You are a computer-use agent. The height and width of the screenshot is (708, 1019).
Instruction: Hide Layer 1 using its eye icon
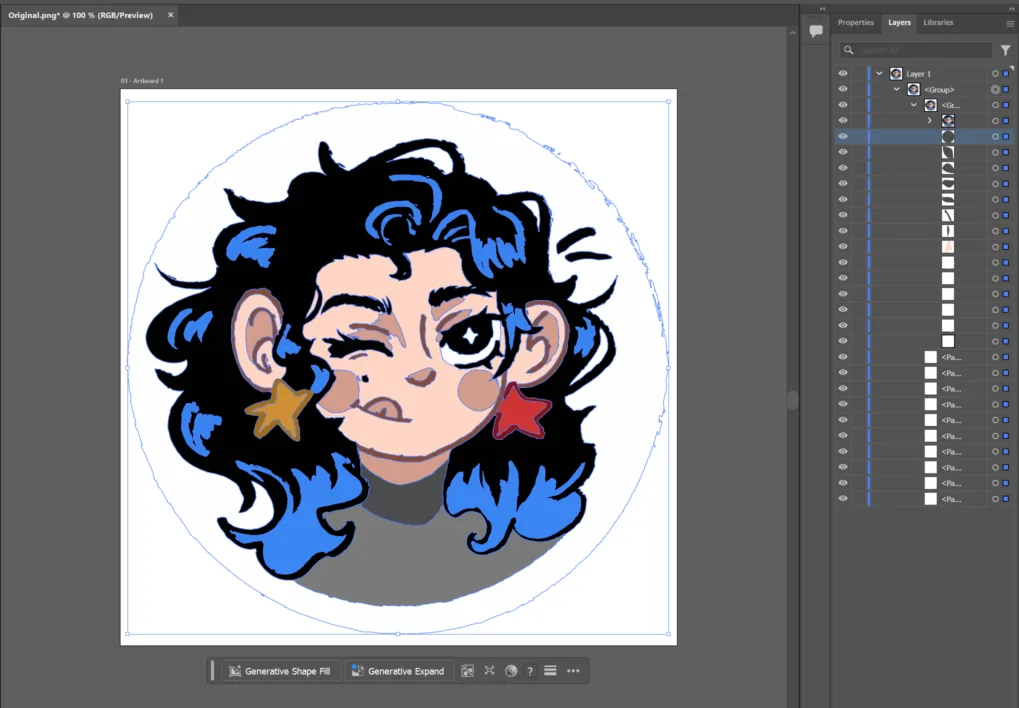(x=843, y=73)
